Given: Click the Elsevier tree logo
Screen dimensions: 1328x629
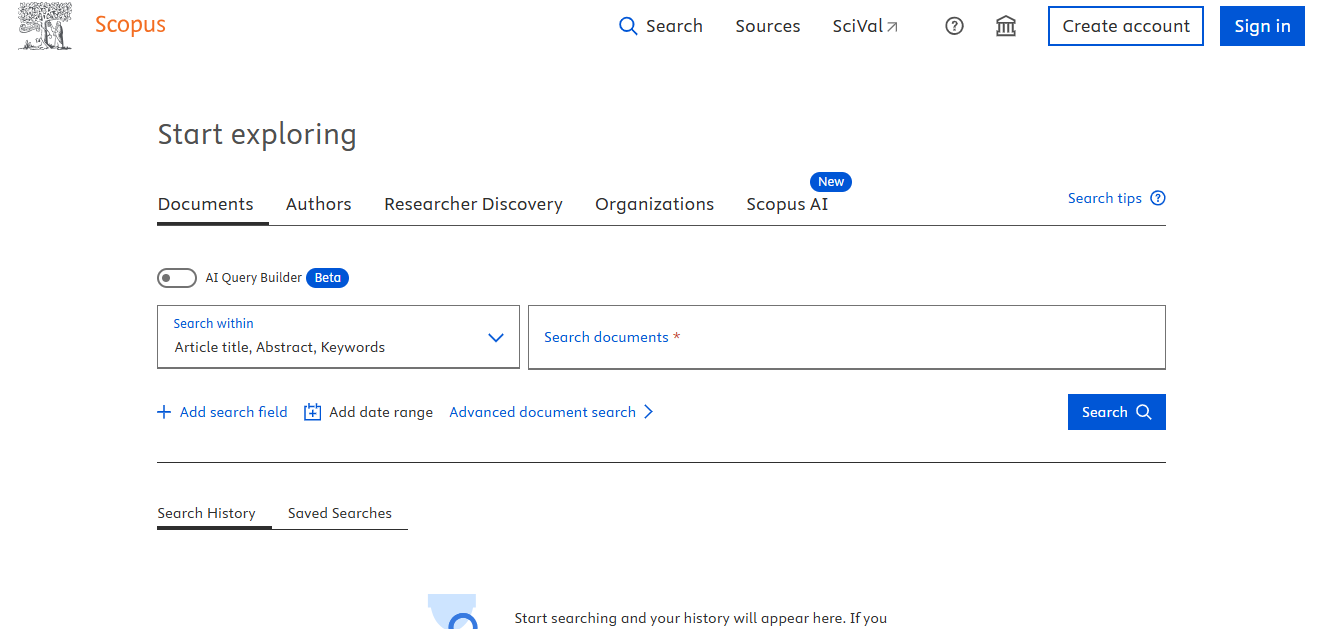Looking at the screenshot, I should [x=45, y=26].
